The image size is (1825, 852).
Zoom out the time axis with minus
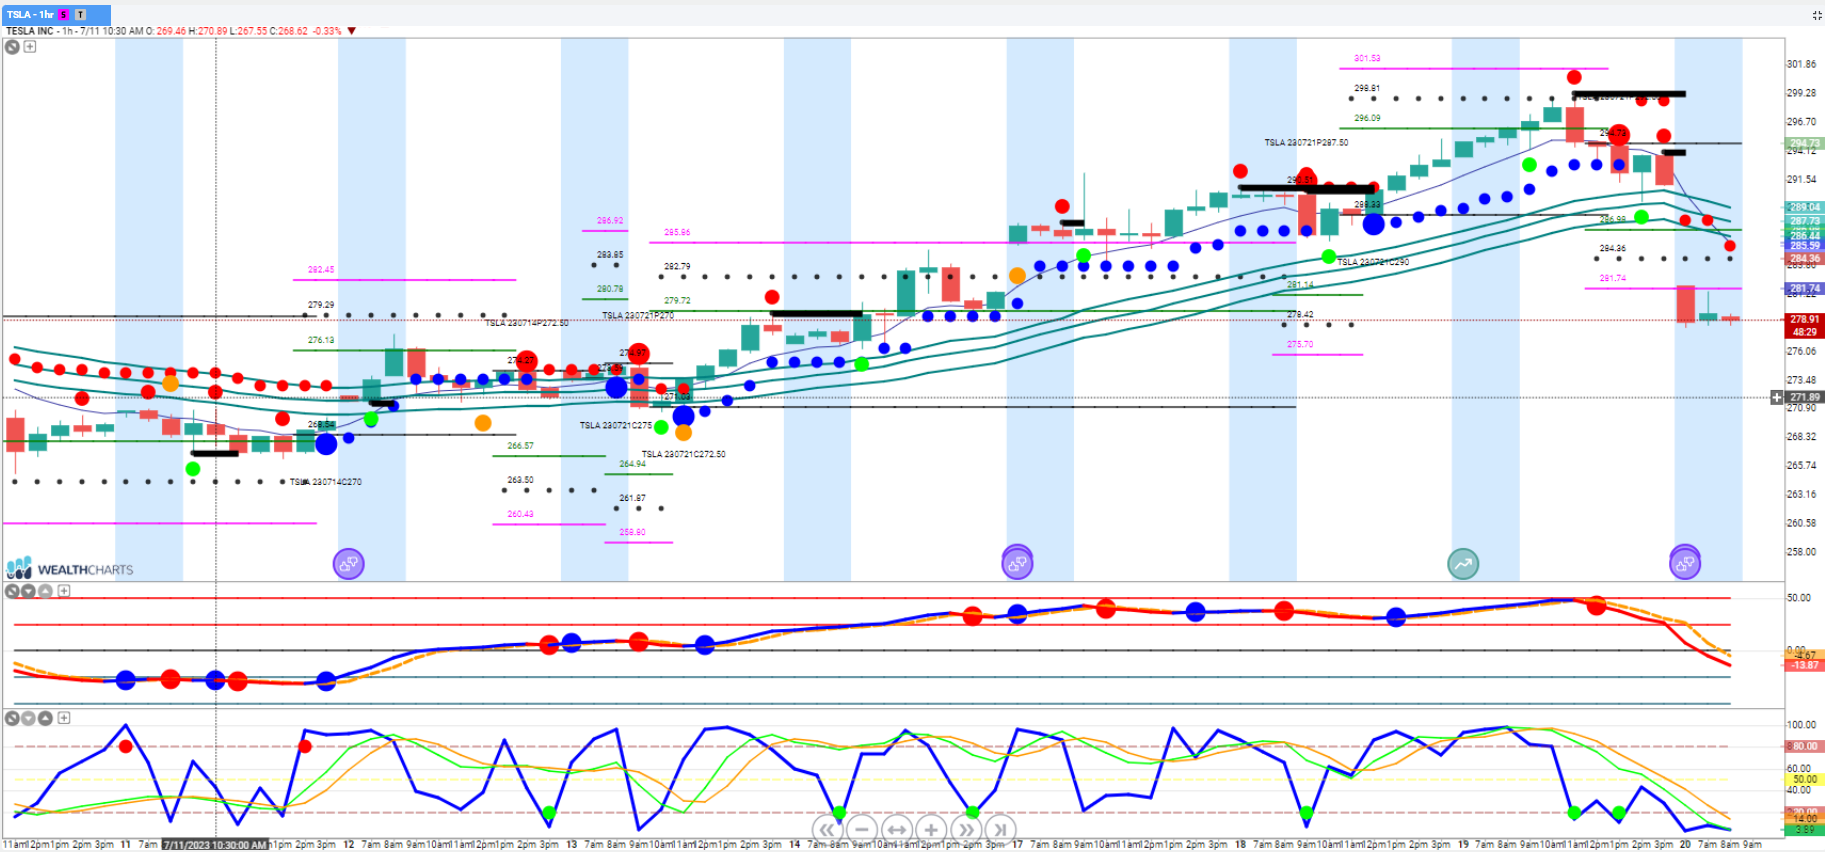(862, 829)
